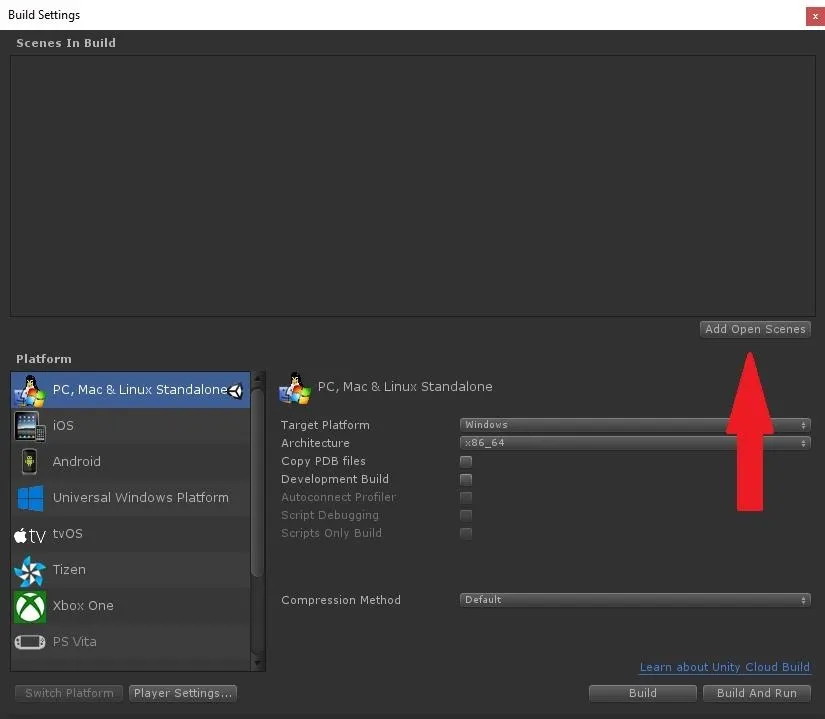
Task: Click the PC, Mac & Linux Standalone platform icon
Action: coord(29,391)
